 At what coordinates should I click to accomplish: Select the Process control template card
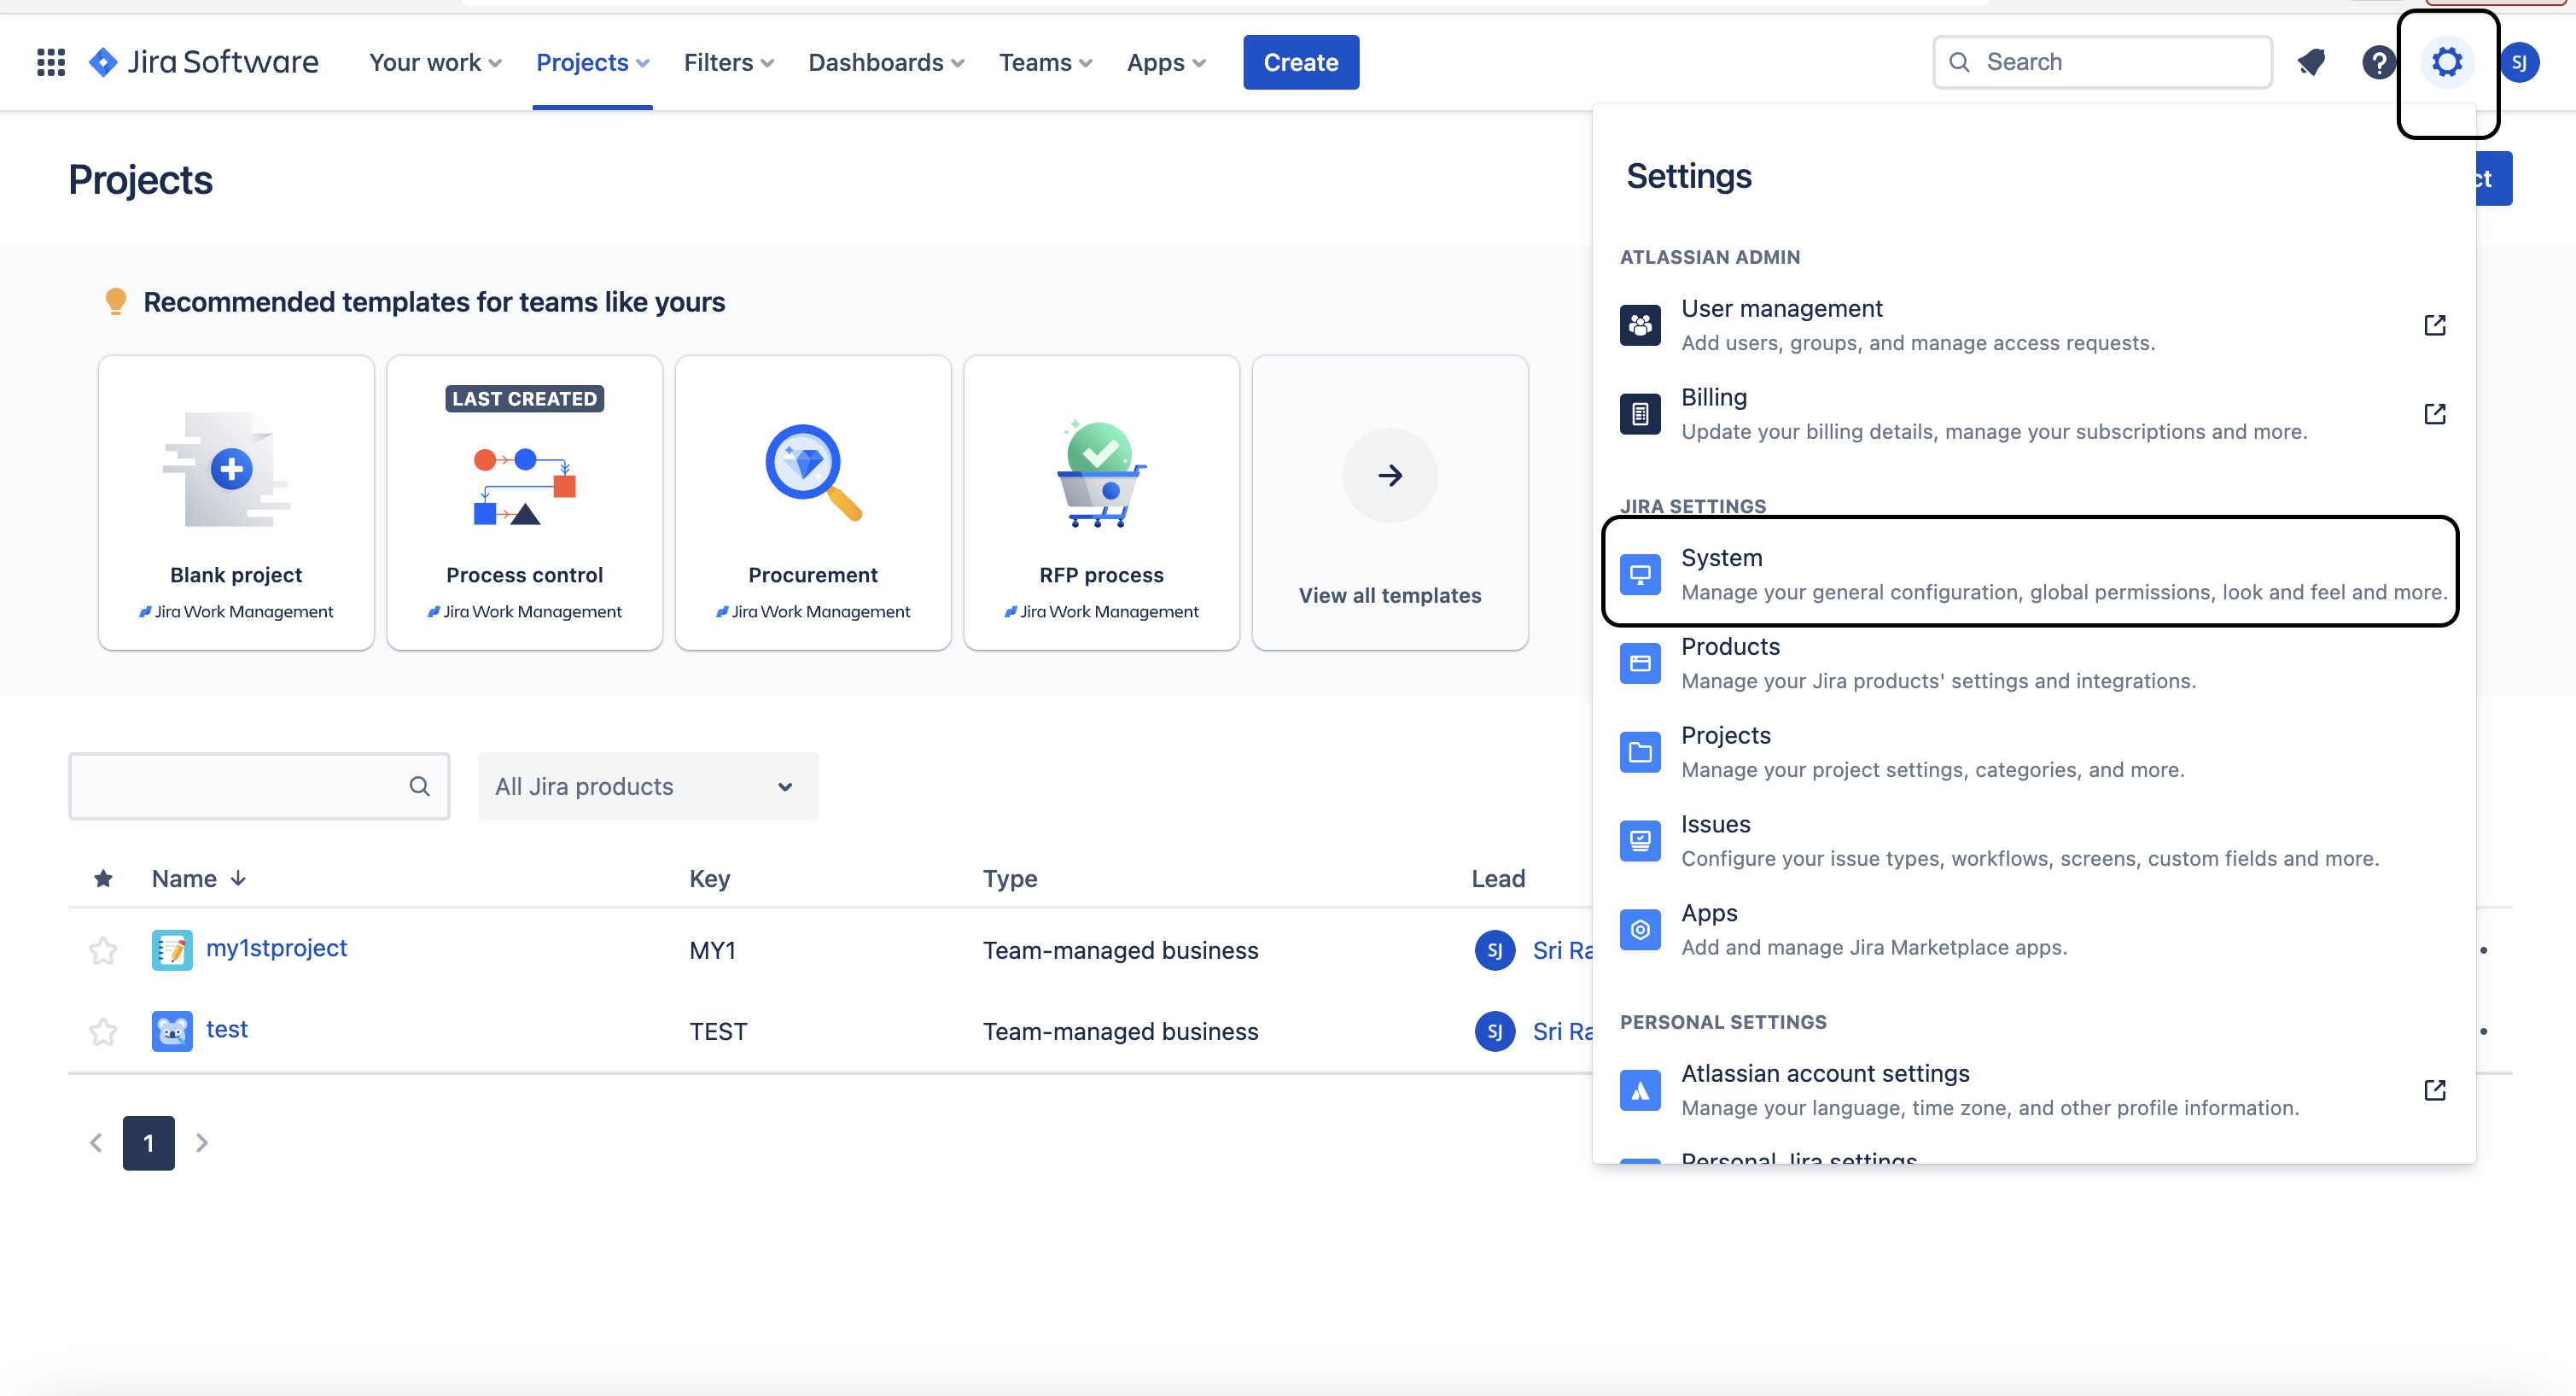coord(525,502)
